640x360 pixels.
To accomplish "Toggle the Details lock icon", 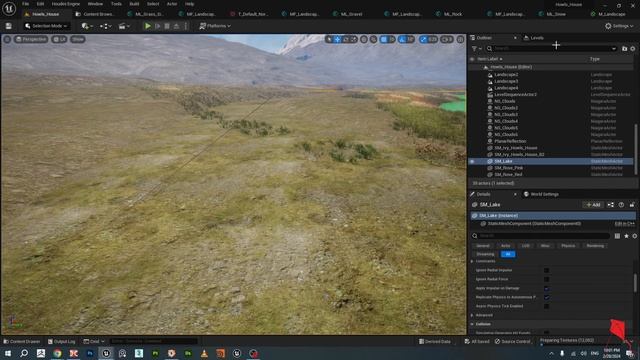I will 632,205.
